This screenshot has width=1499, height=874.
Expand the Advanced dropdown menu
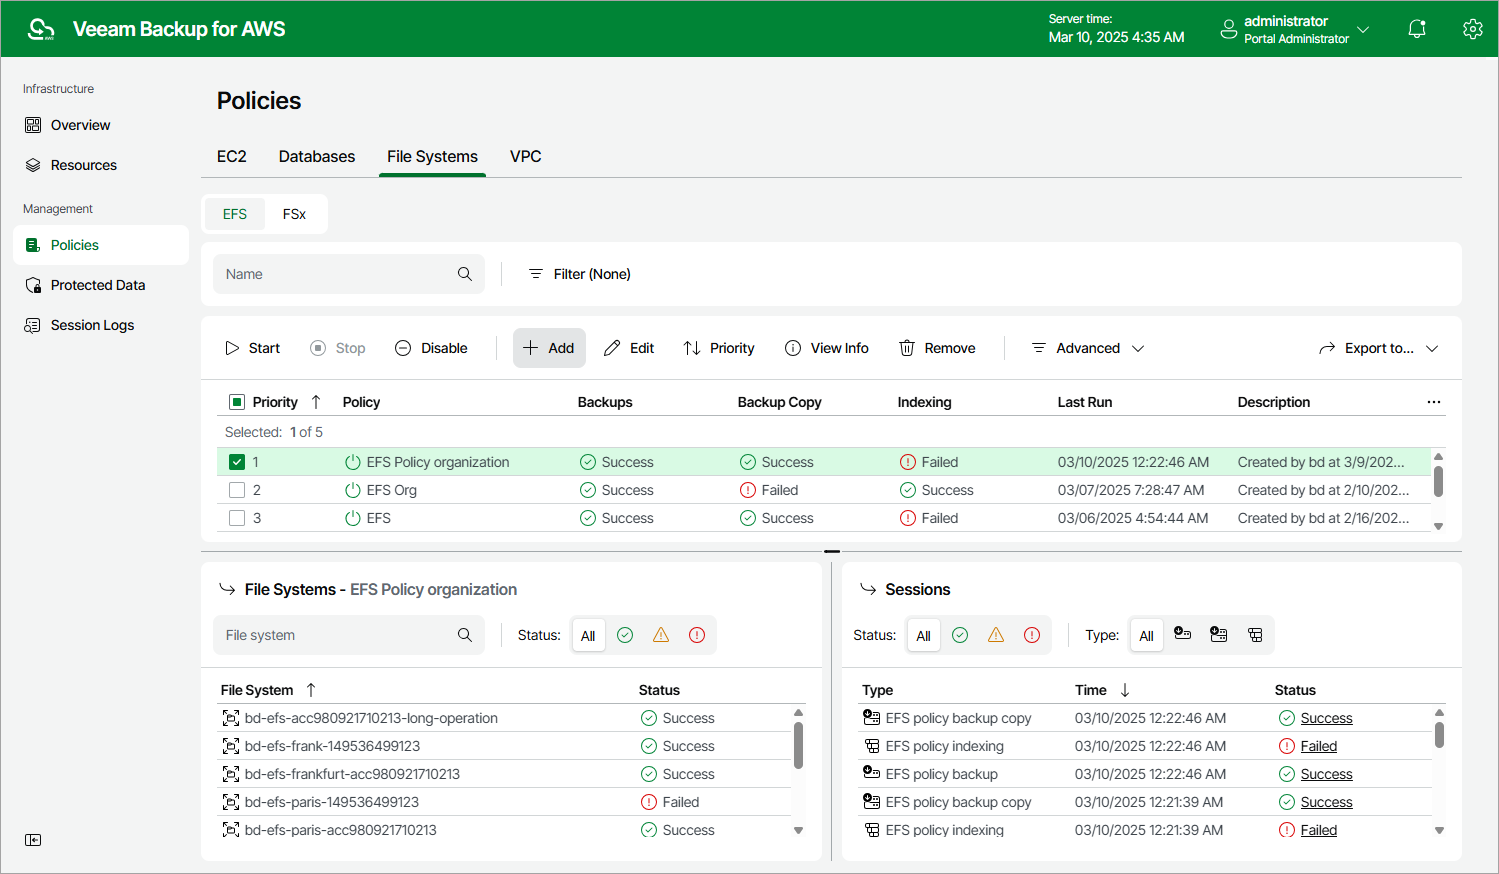[x=1088, y=348]
